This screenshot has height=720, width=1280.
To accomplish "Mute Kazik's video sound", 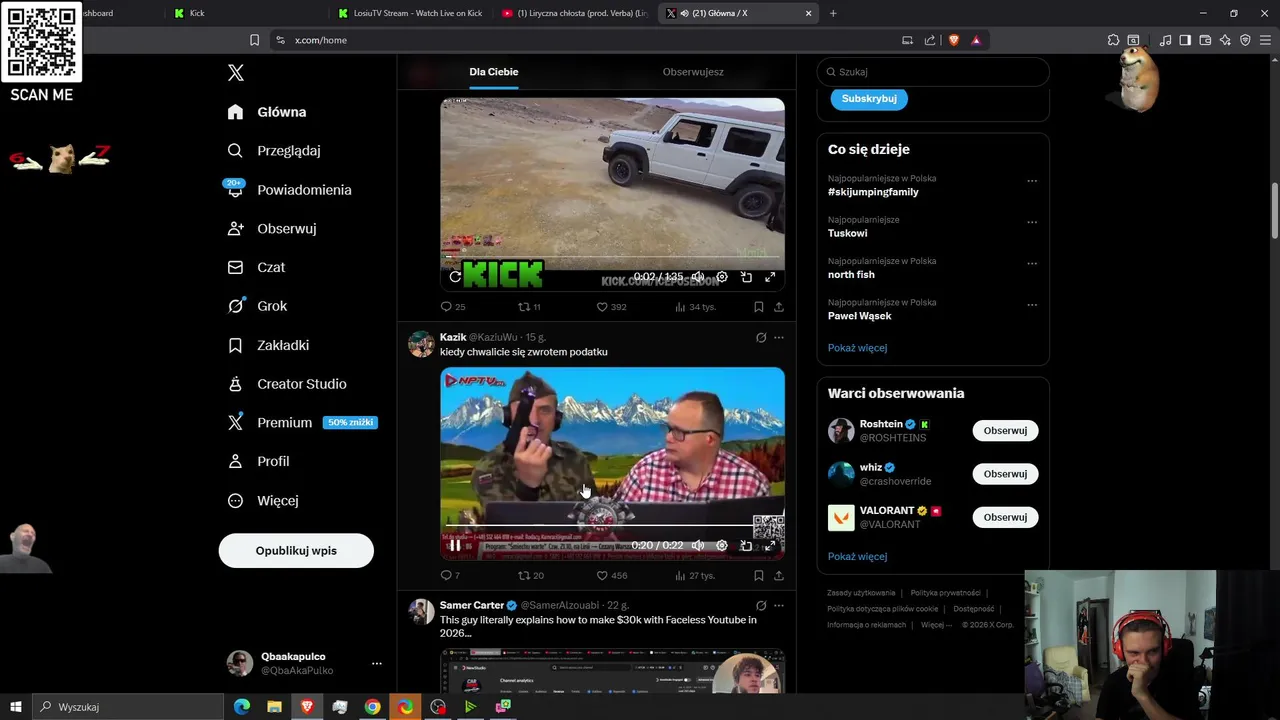I will coord(698,546).
